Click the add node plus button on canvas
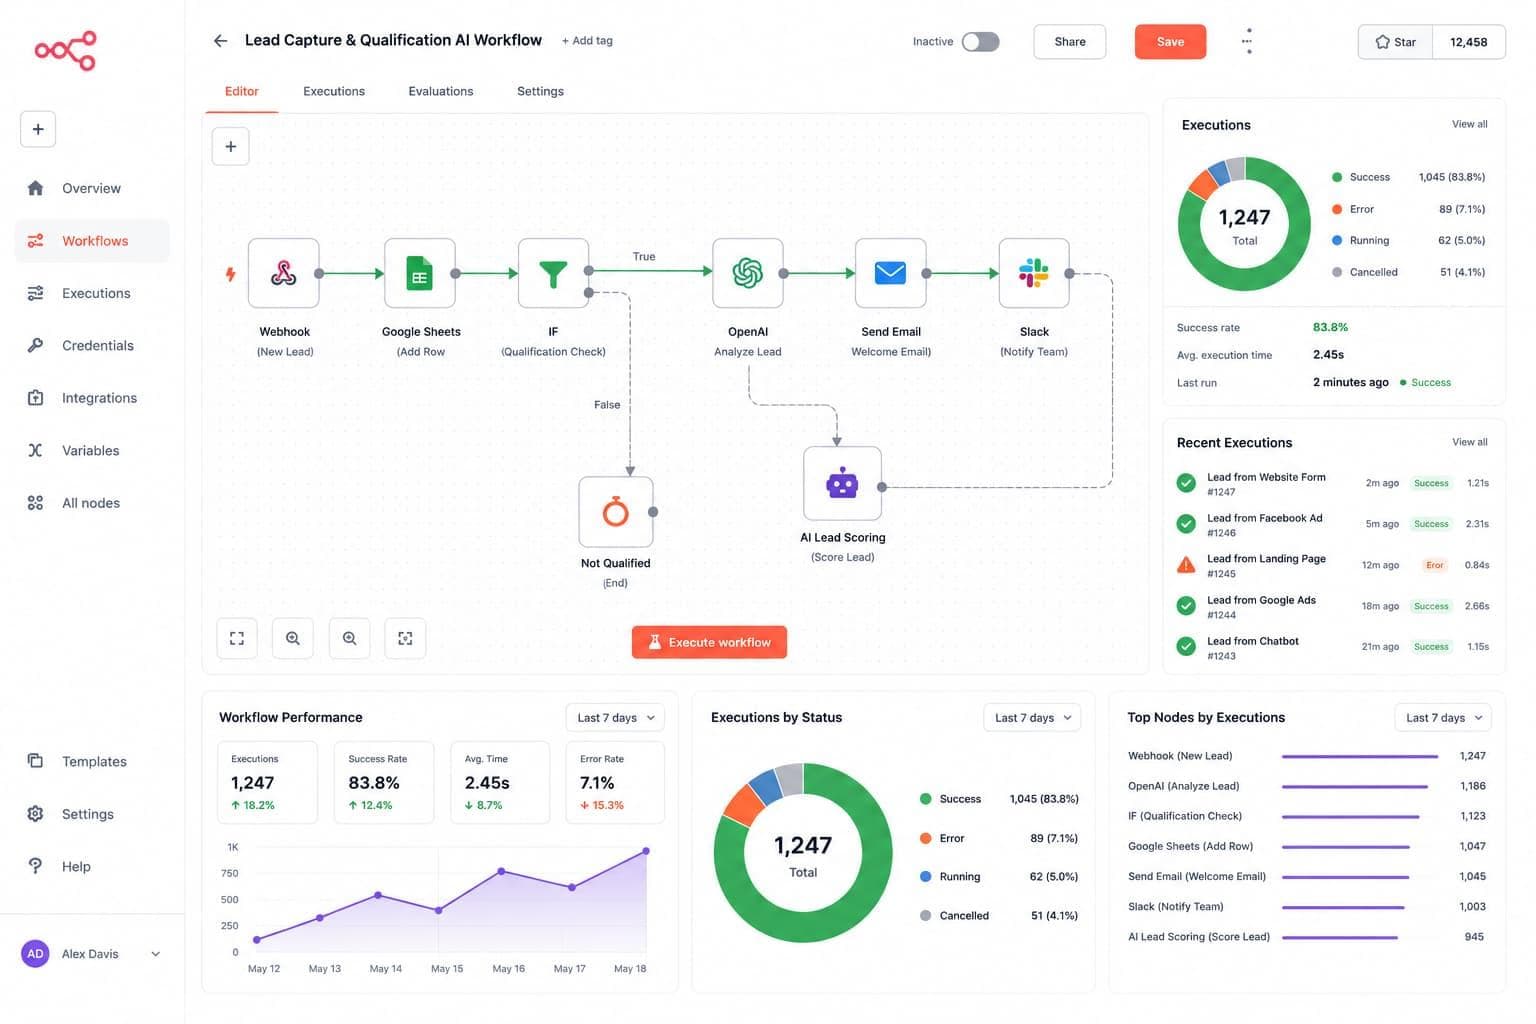The image size is (1536, 1024). [230, 147]
